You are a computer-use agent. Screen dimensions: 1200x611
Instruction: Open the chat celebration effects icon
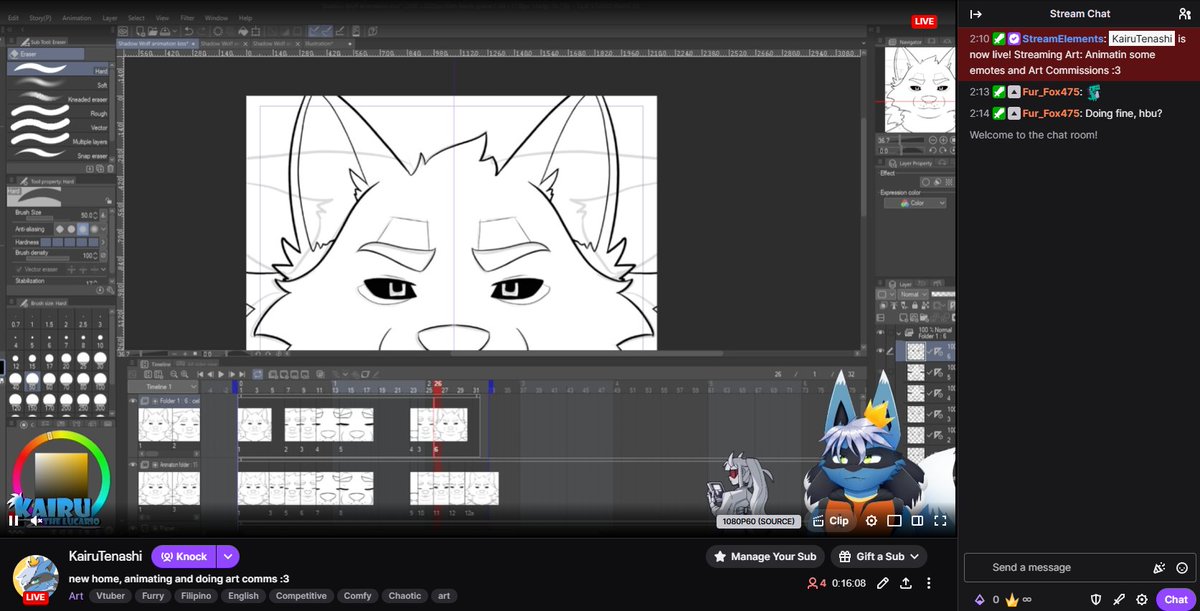pyautogui.click(x=1158, y=567)
